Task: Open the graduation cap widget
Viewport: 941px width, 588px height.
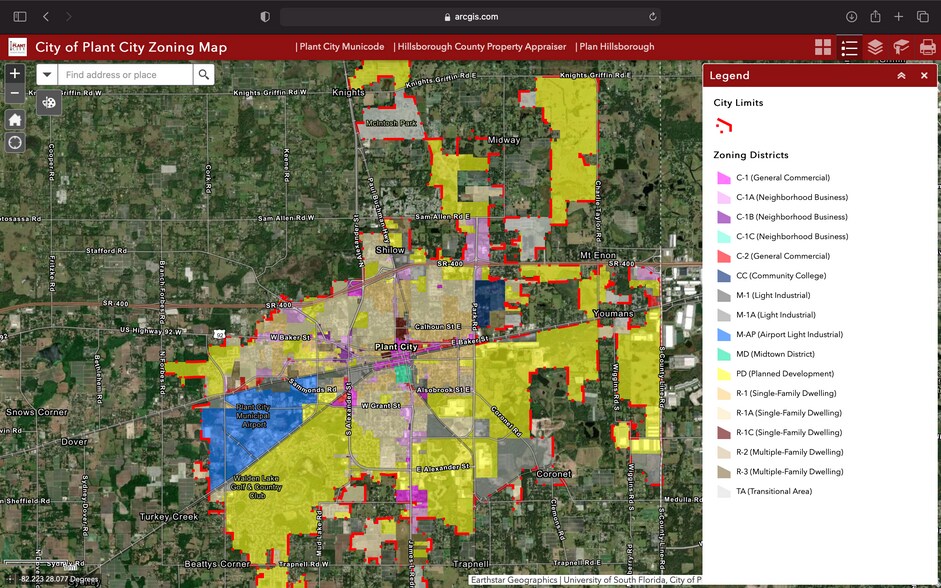Action: tap(901, 47)
